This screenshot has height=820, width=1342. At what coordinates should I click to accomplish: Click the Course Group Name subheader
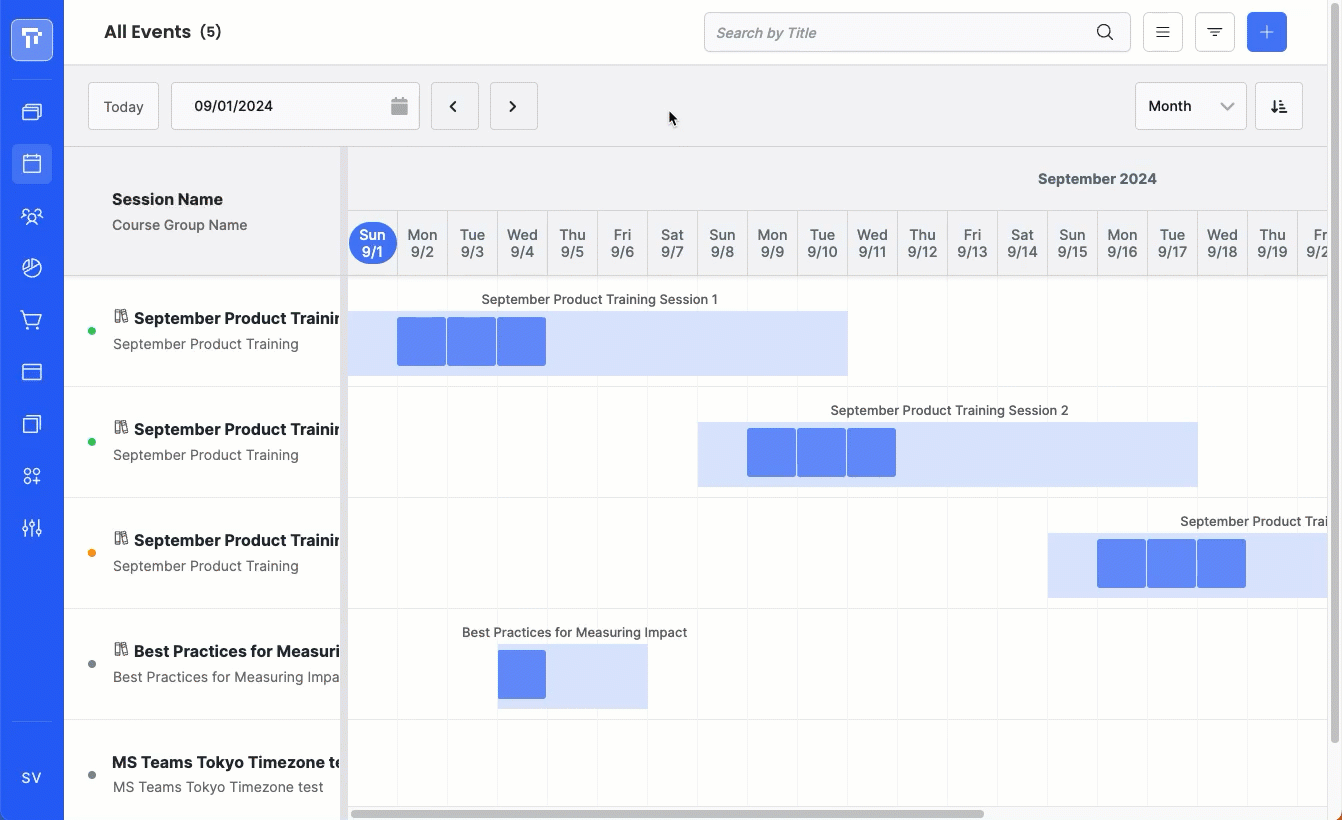[180, 225]
